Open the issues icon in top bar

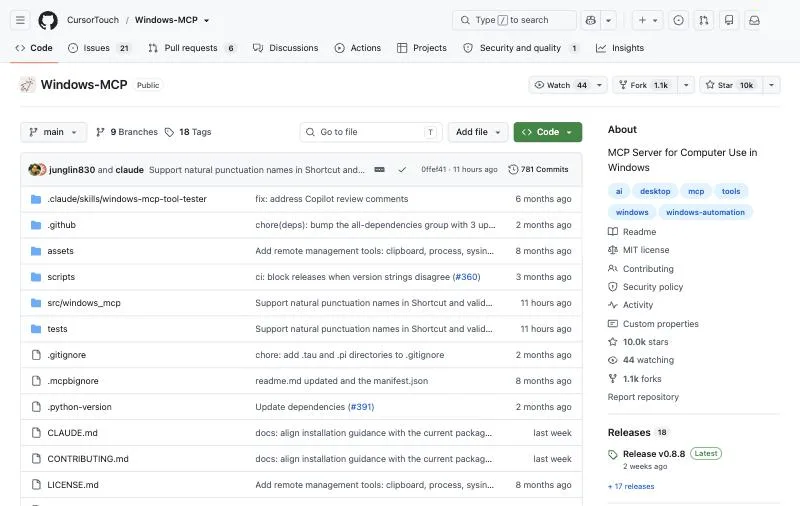678,20
